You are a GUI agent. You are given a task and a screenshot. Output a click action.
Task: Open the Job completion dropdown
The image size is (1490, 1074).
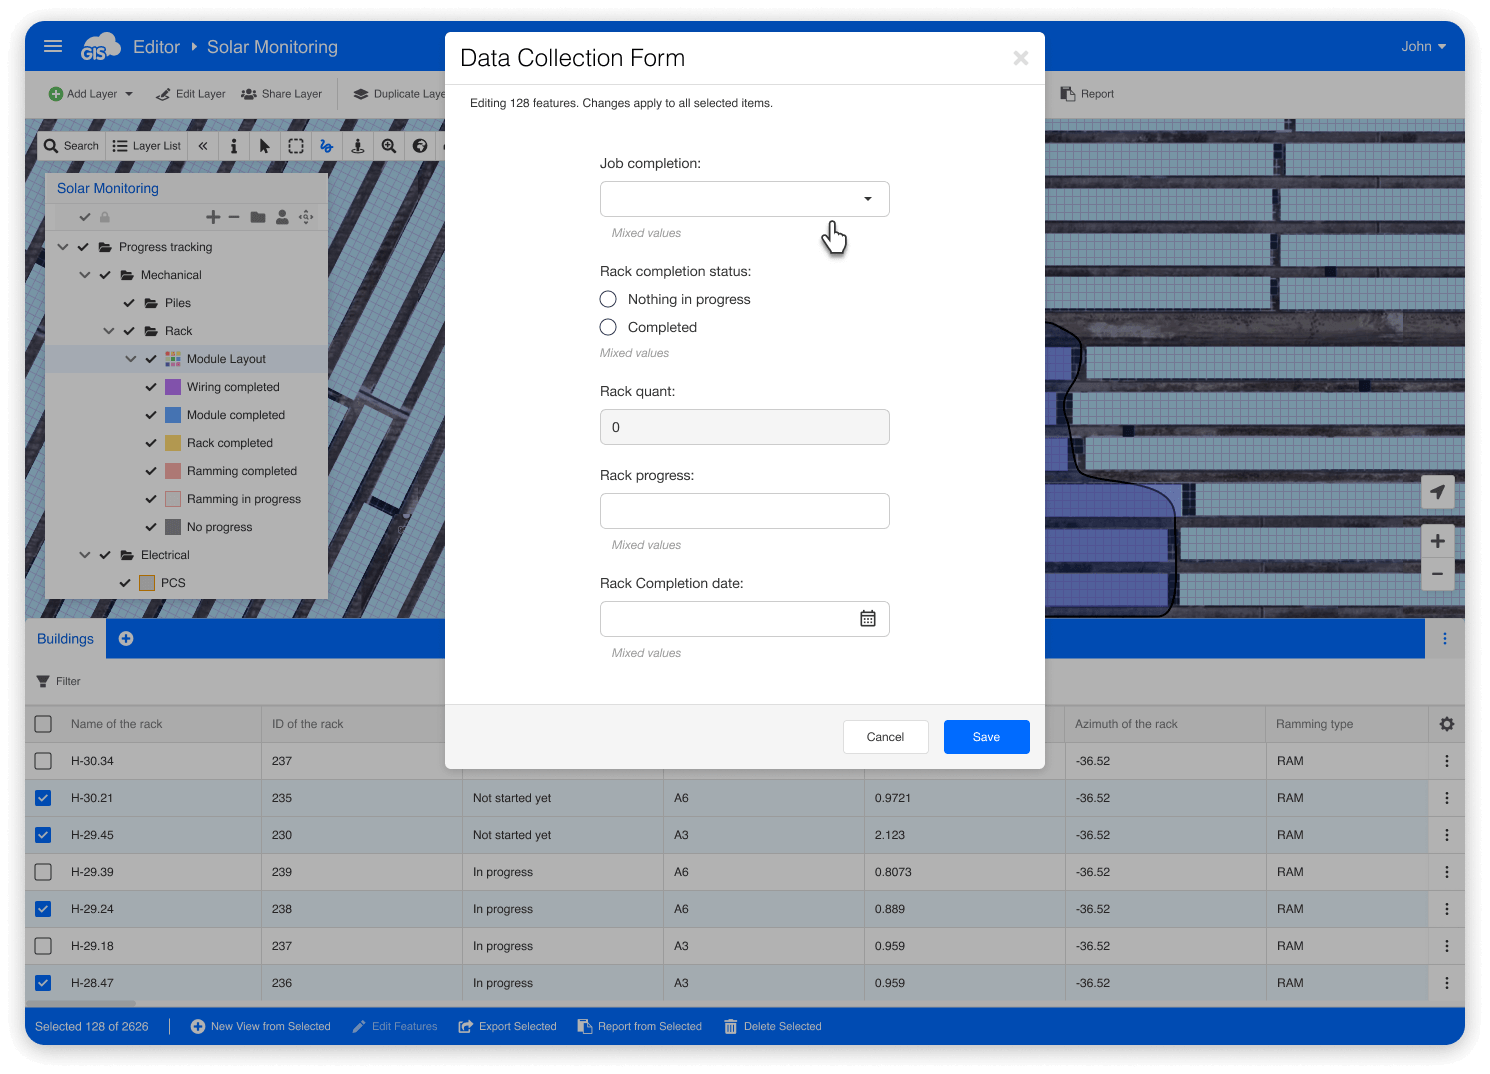tap(745, 199)
